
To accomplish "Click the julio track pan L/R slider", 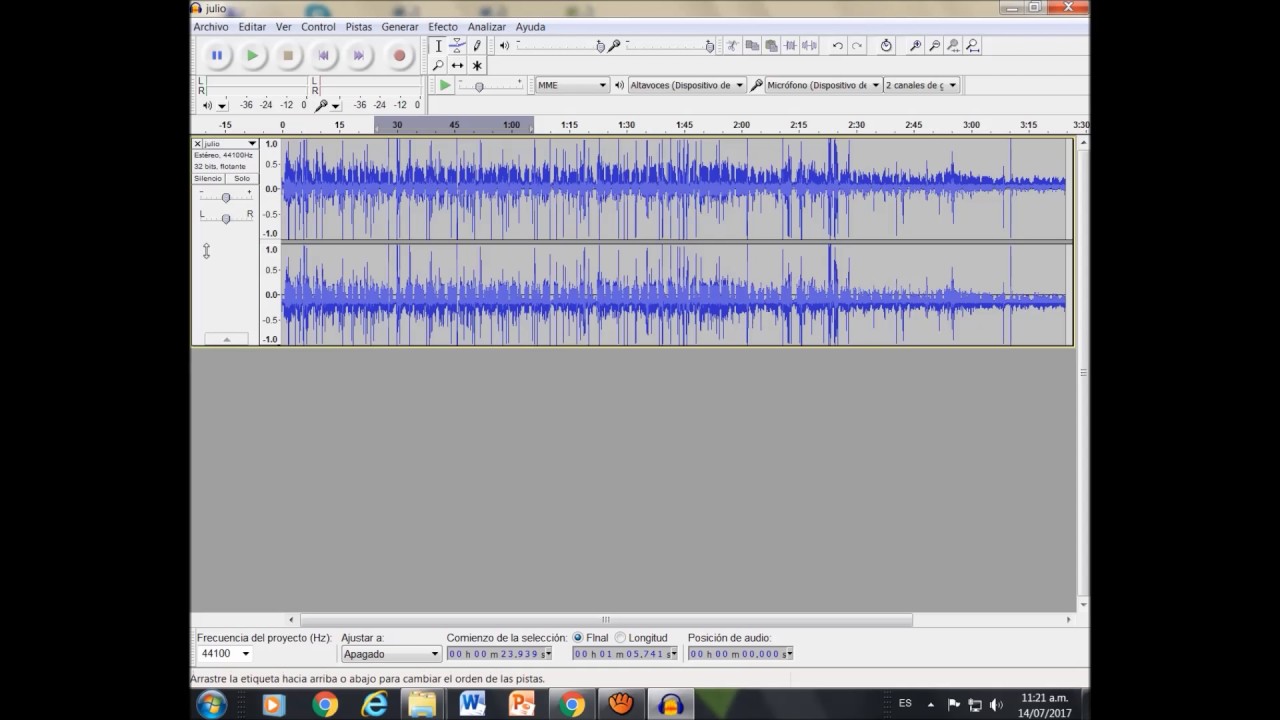I will (x=226, y=217).
